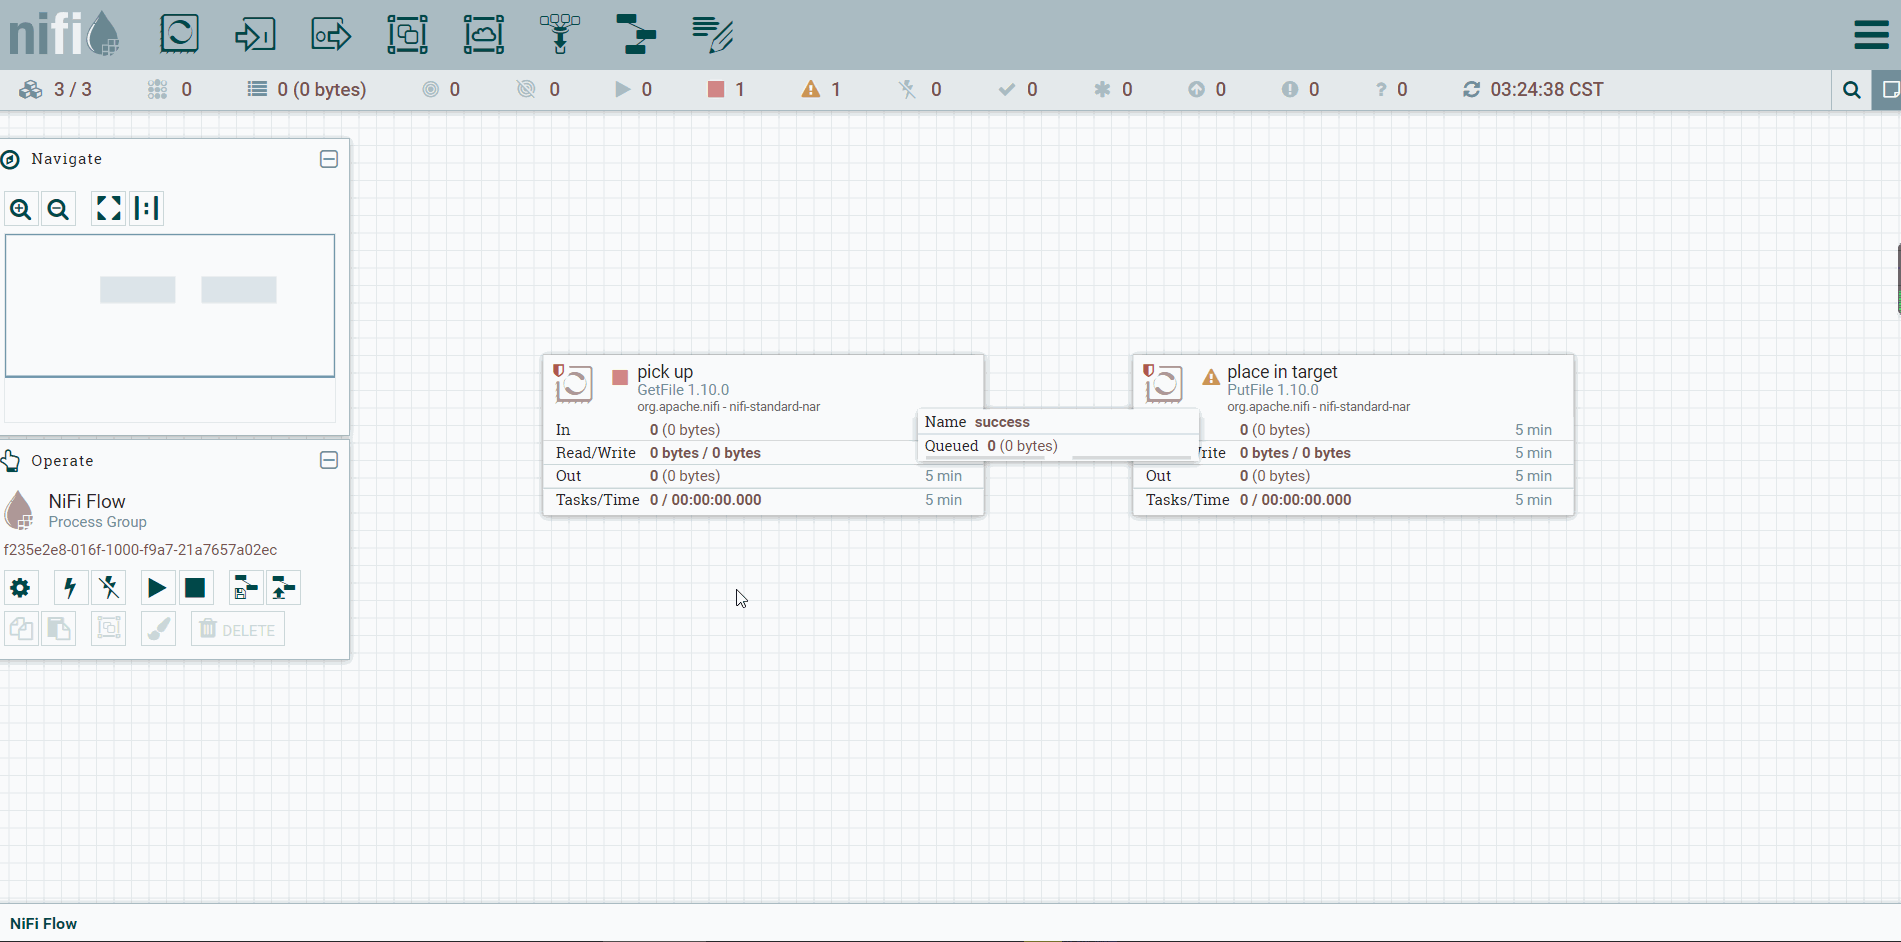1901x942 pixels.
Task: Select the Funnel toolbar icon
Action: pyautogui.click(x=559, y=34)
